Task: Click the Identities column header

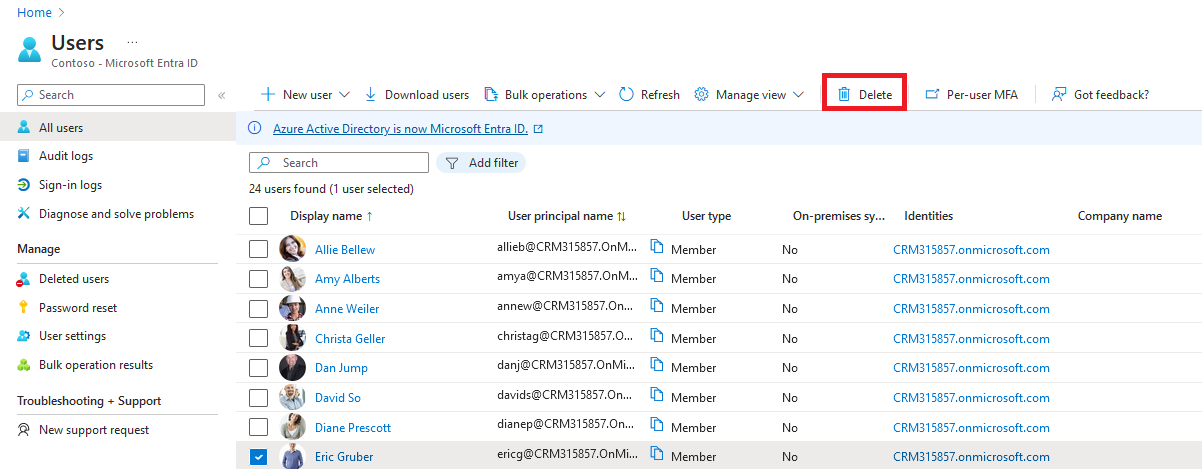Action: pyautogui.click(x=928, y=216)
